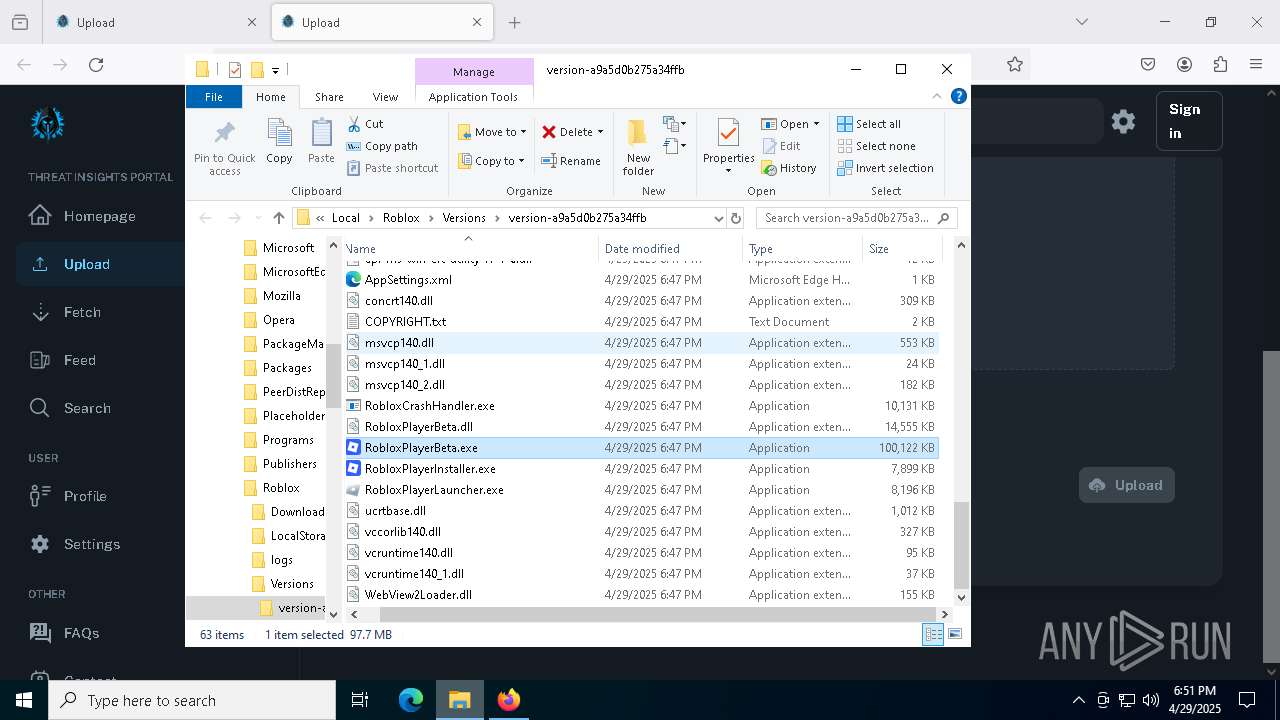The height and width of the screenshot is (720, 1280).
Task: Click the Paste ribbon icon
Action: pos(321,141)
